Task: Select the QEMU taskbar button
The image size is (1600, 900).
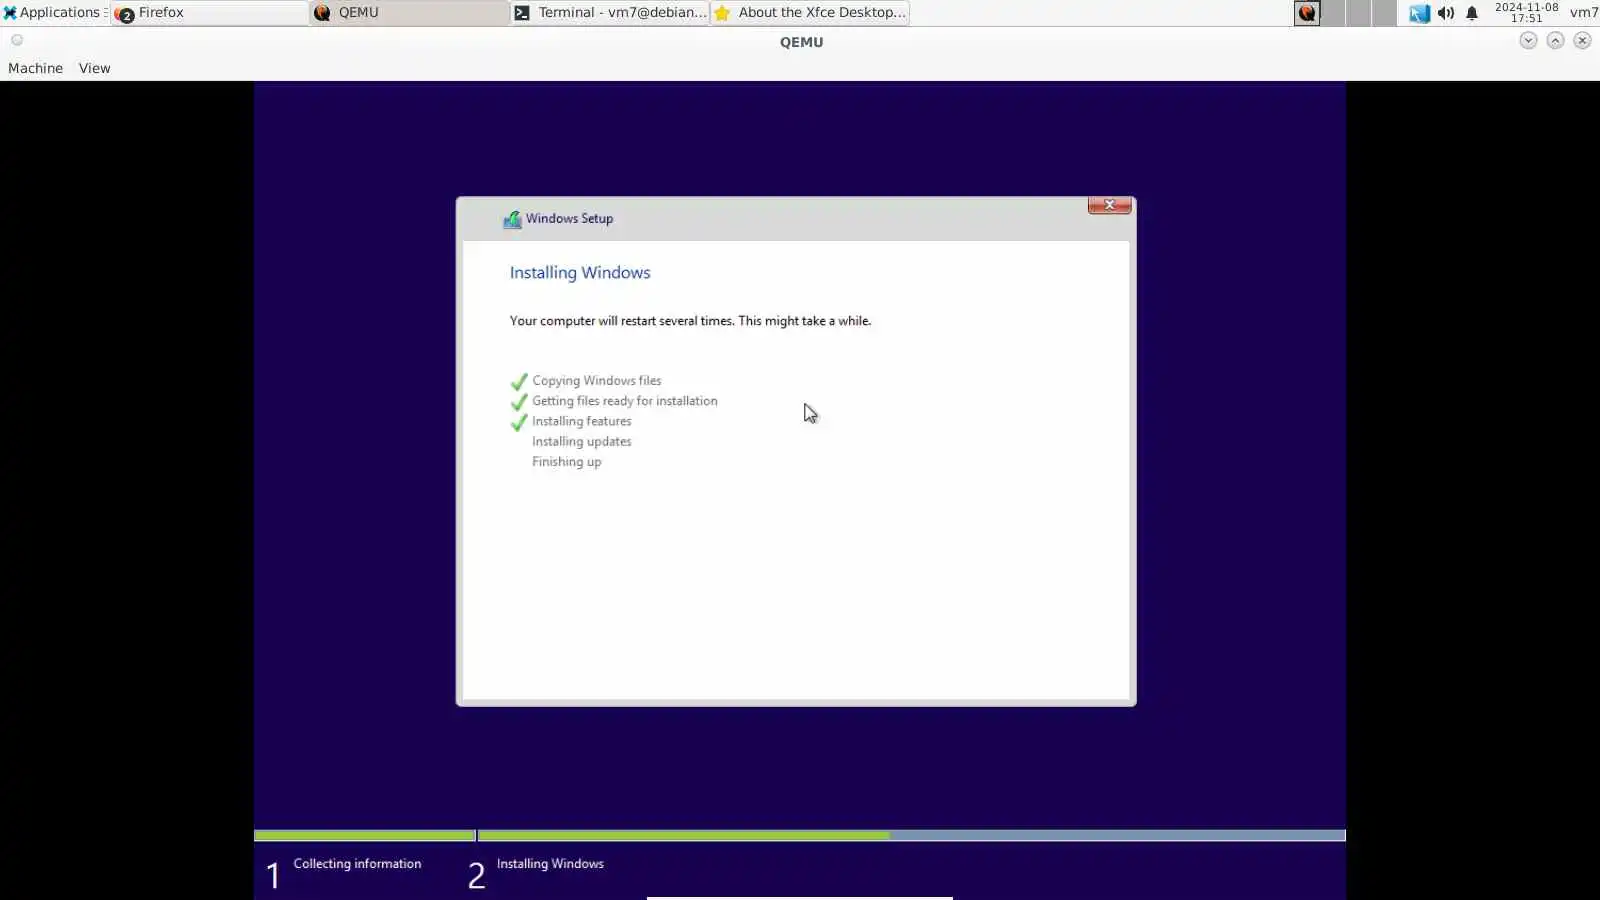Action: coord(410,13)
